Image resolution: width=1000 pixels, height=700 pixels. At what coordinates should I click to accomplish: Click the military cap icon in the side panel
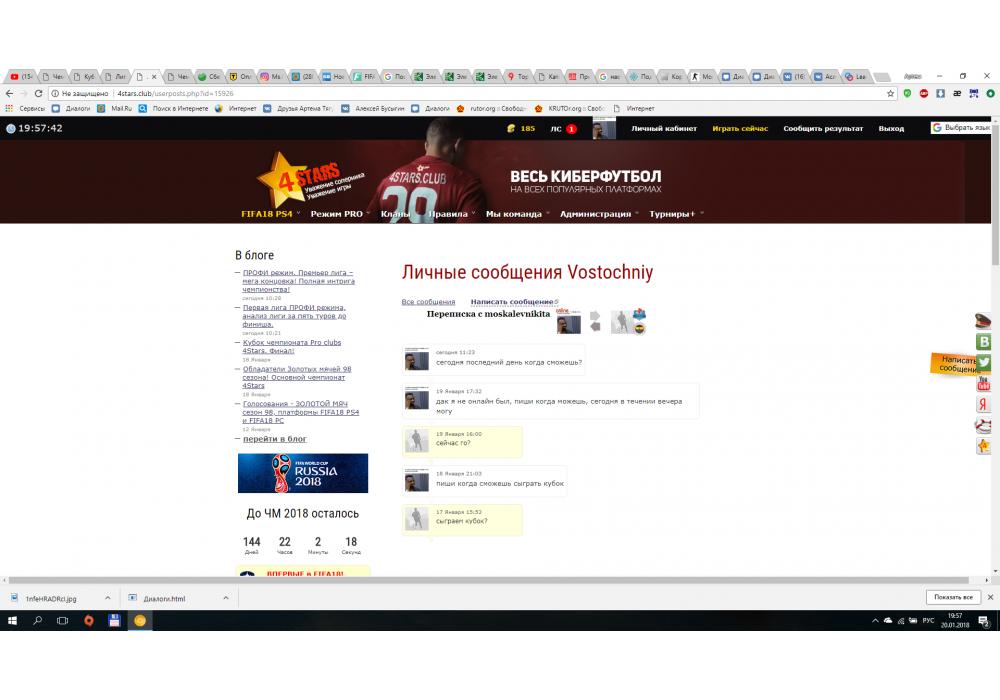pyautogui.click(x=983, y=321)
